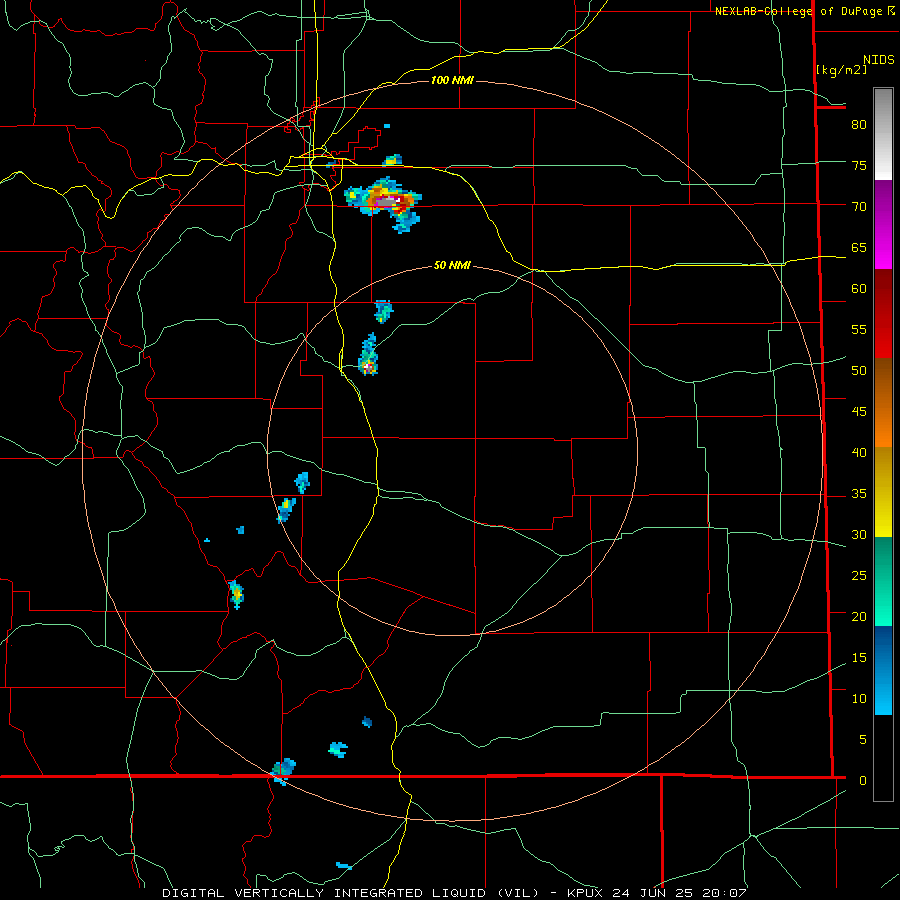Click the NIDS label above color bar

[878, 60]
